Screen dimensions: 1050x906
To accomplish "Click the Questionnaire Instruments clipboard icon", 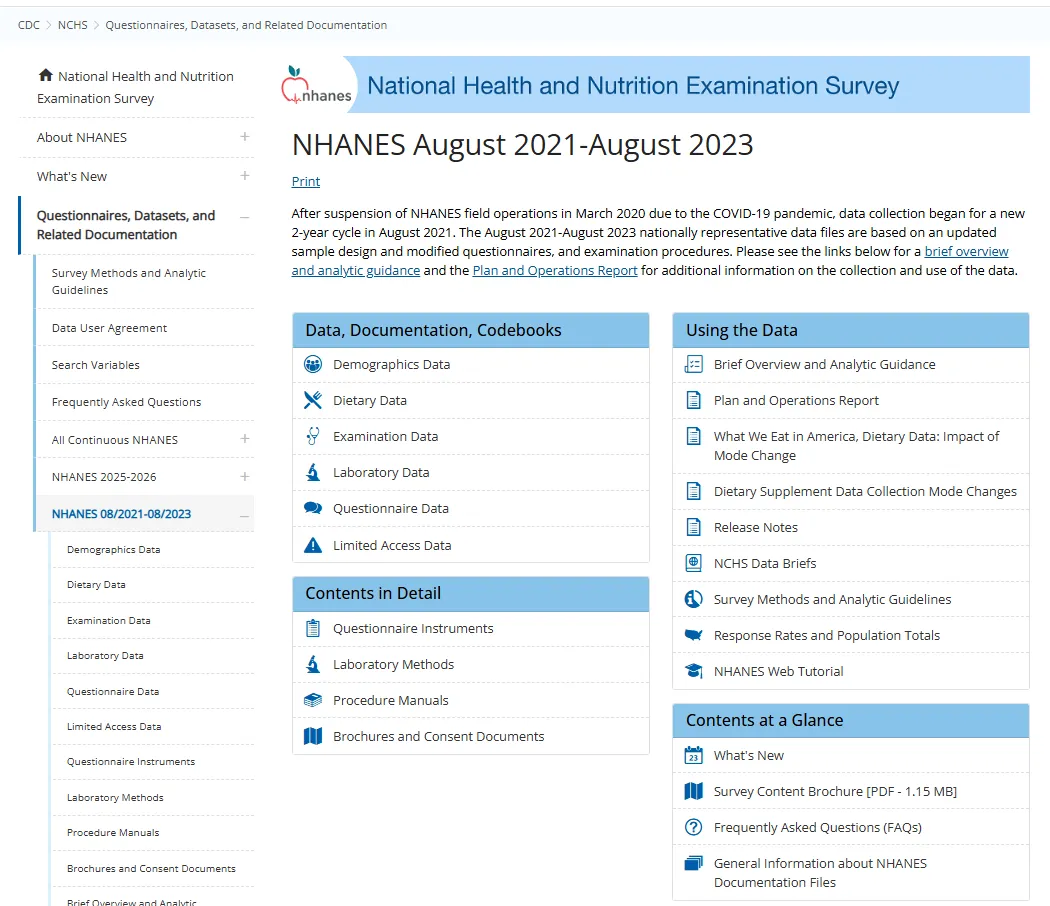I will [313, 628].
